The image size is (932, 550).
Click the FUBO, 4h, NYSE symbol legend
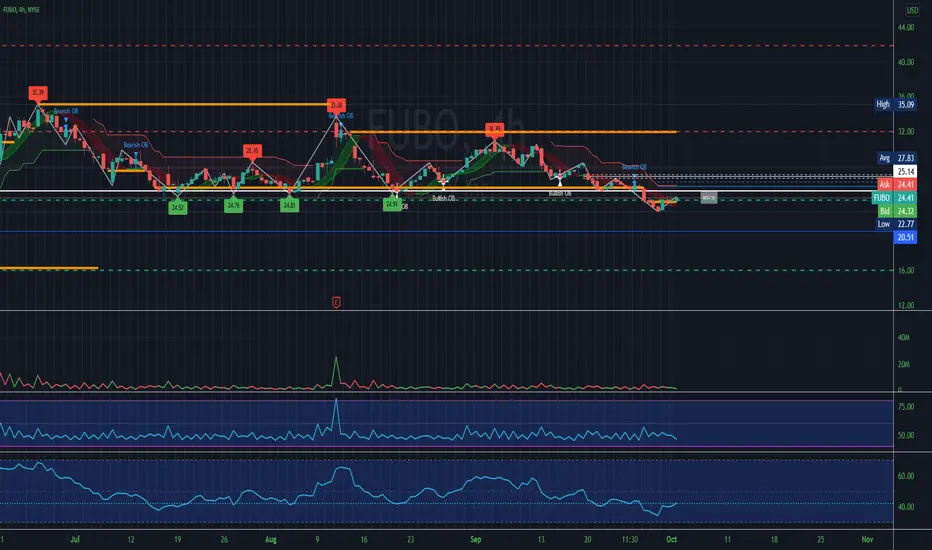21,10
